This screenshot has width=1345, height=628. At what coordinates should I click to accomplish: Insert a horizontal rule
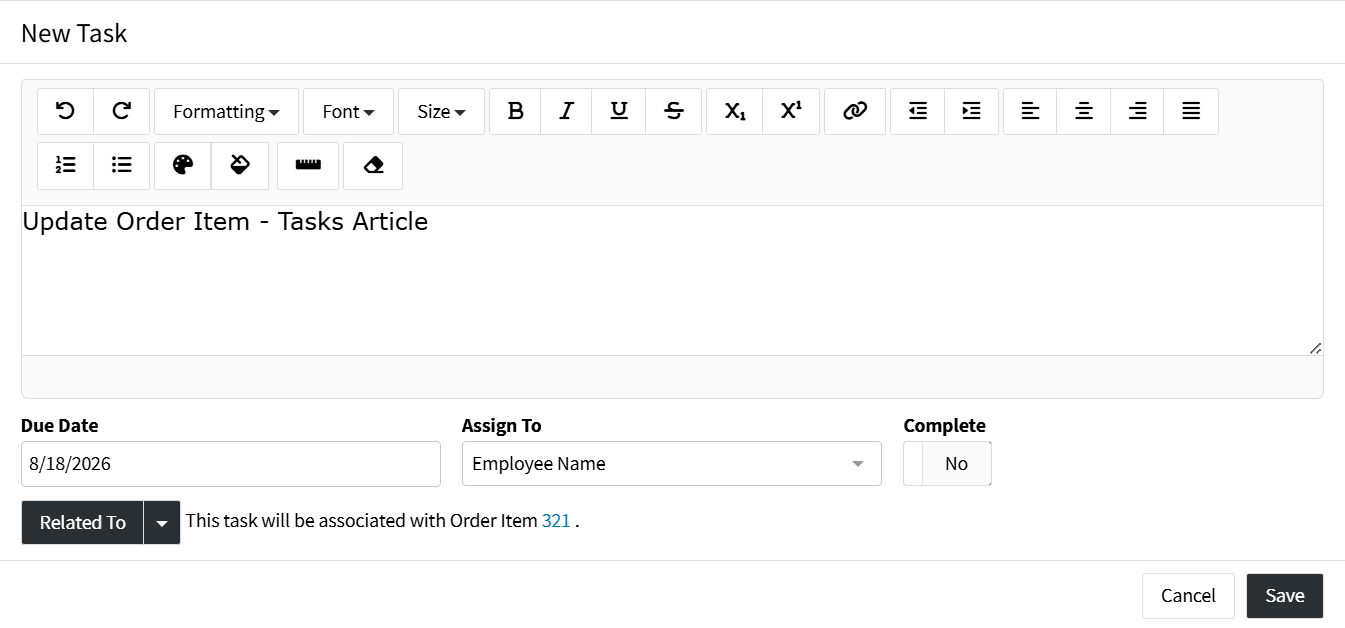click(x=308, y=165)
